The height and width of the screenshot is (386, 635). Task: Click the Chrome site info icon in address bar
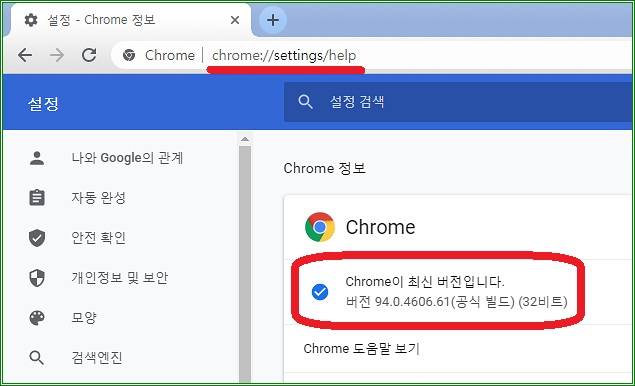(129, 55)
